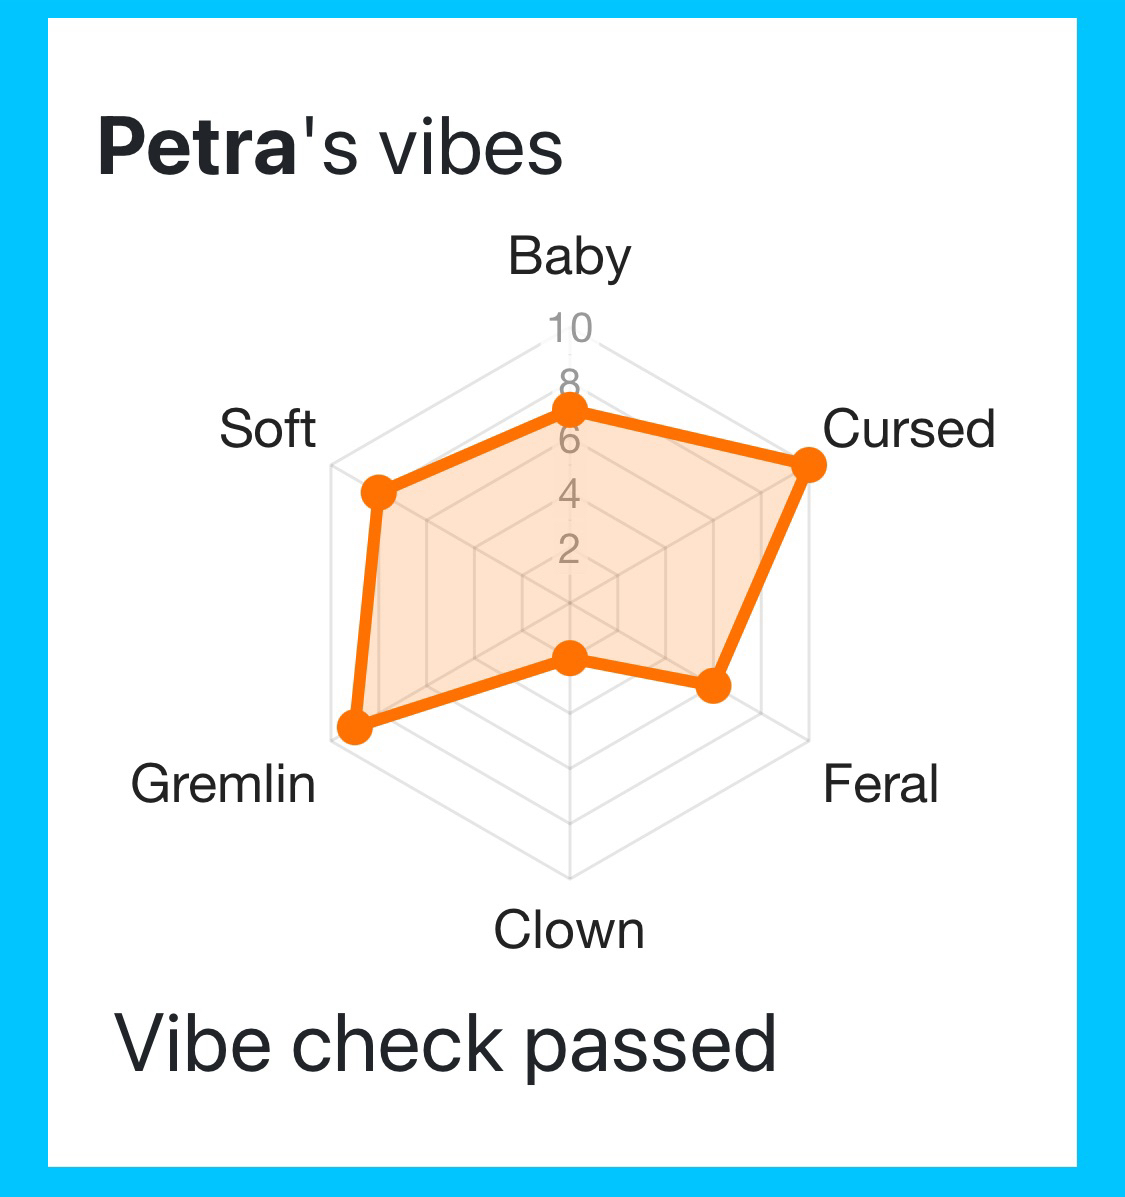Click the Gremlin data point marker
The width and height of the screenshot is (1125, 1197).
coord(353,727)
